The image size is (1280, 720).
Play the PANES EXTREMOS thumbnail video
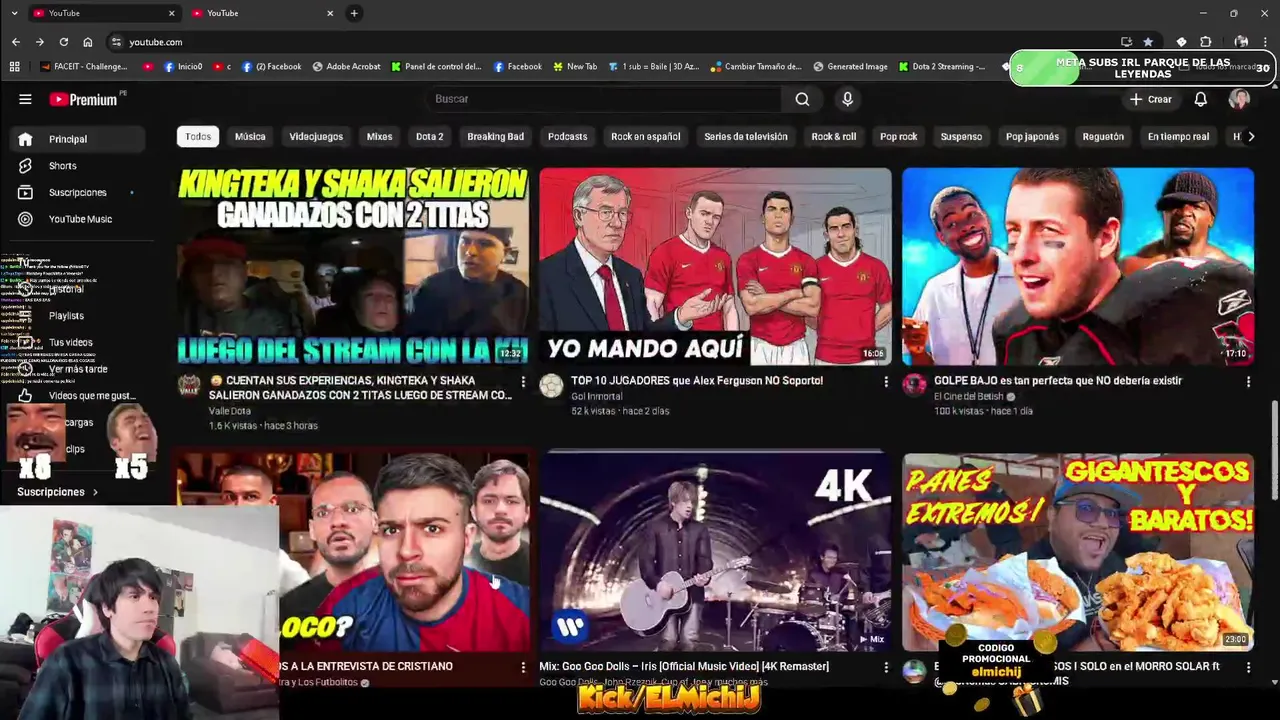(x=1078, y=552)
